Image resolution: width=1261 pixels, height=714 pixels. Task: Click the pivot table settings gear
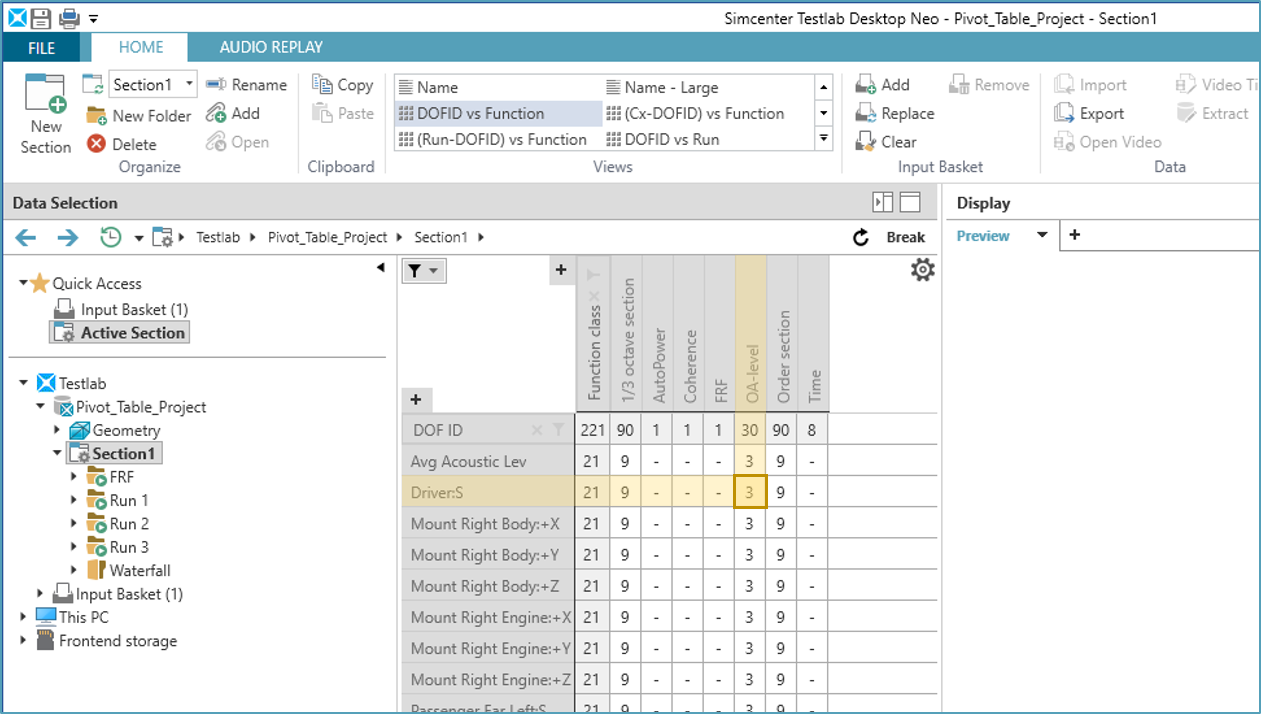[x=922, y=270]
